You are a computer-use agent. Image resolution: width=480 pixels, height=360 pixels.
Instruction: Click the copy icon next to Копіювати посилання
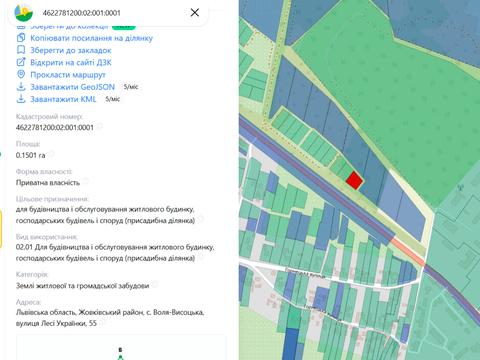click(x=21, y=38)
